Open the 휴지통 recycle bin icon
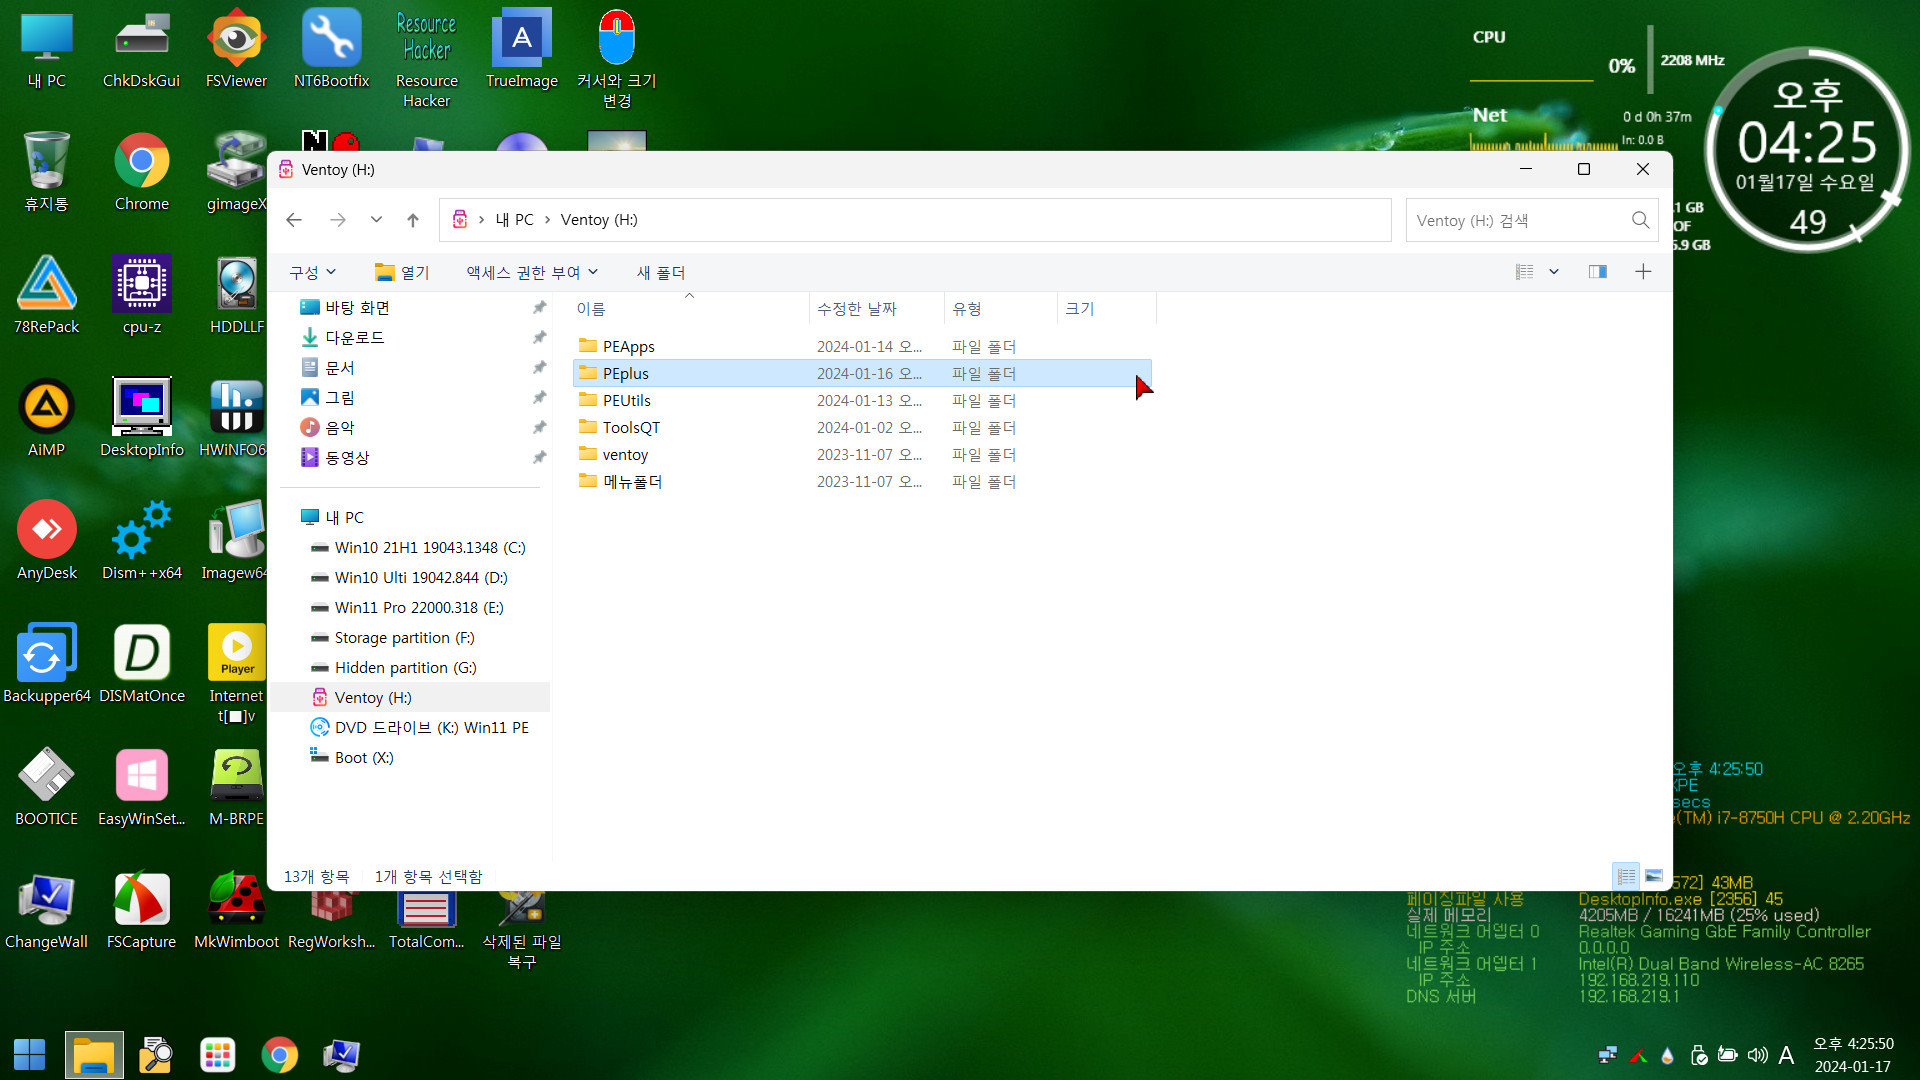Viewport: 1920px width, 1080px height. pyautogui.click(x=46, y=173)
